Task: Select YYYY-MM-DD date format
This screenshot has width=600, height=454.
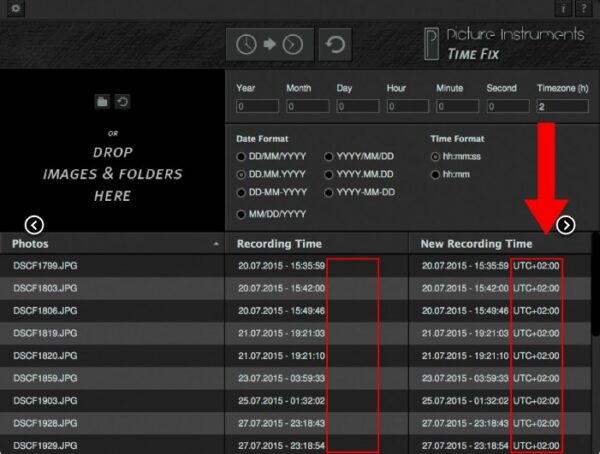Action: coord(360,192)
